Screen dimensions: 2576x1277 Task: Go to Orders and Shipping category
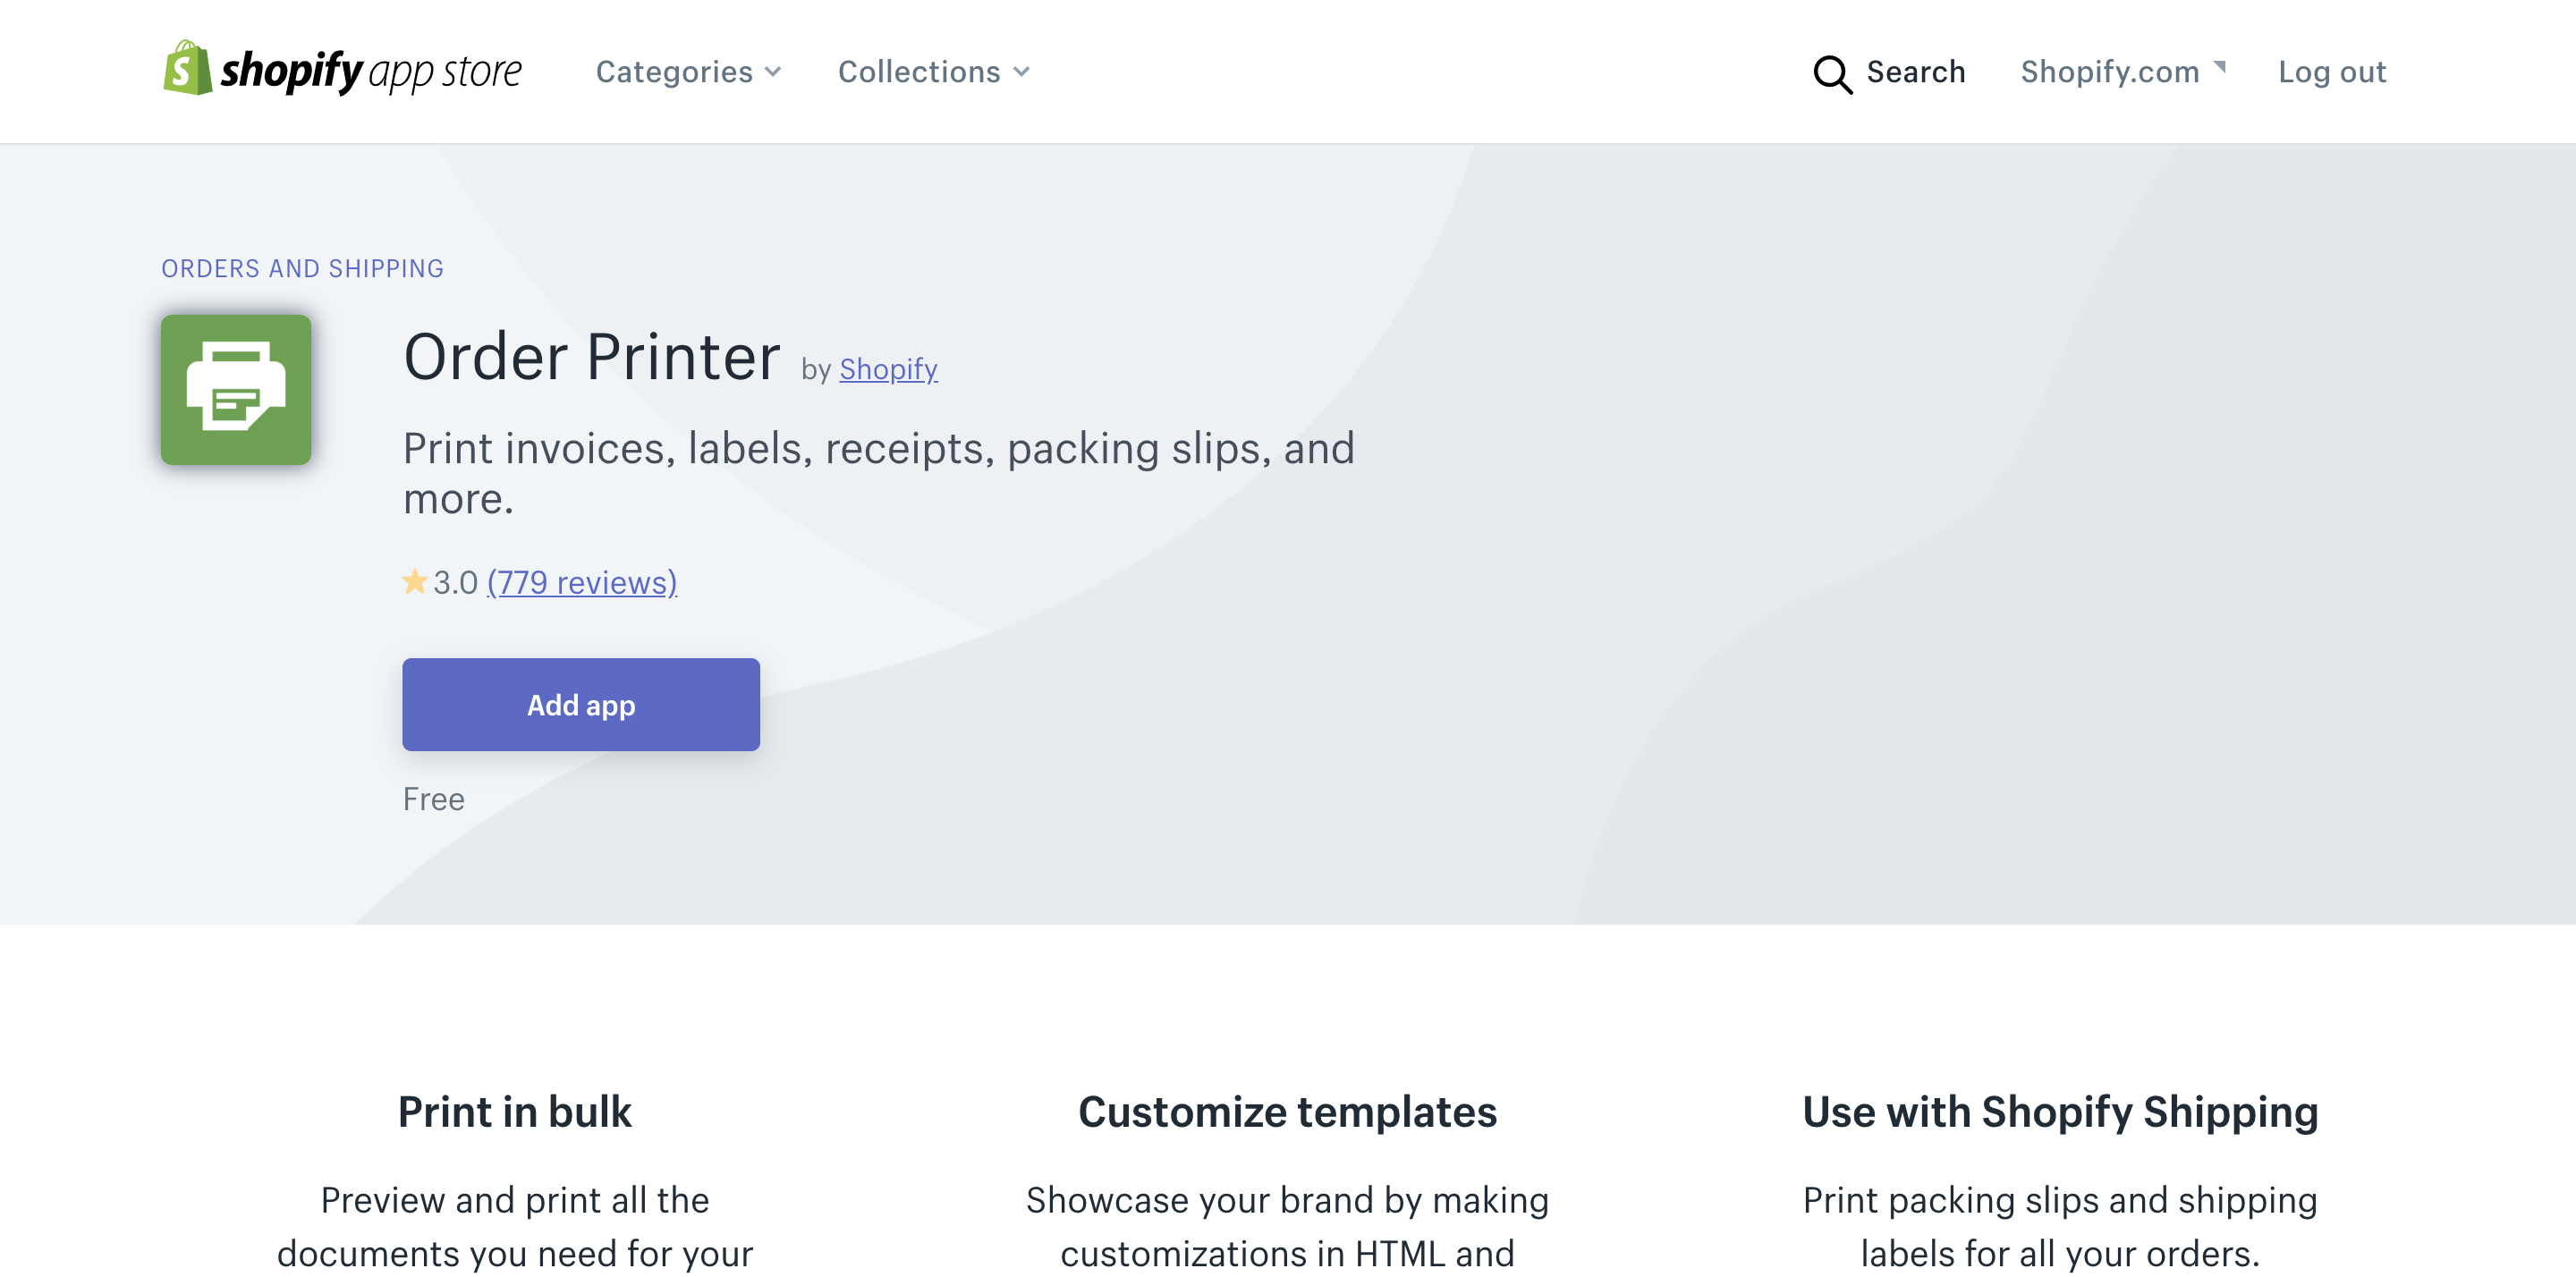pyautogui.click(x=302, y=268)
